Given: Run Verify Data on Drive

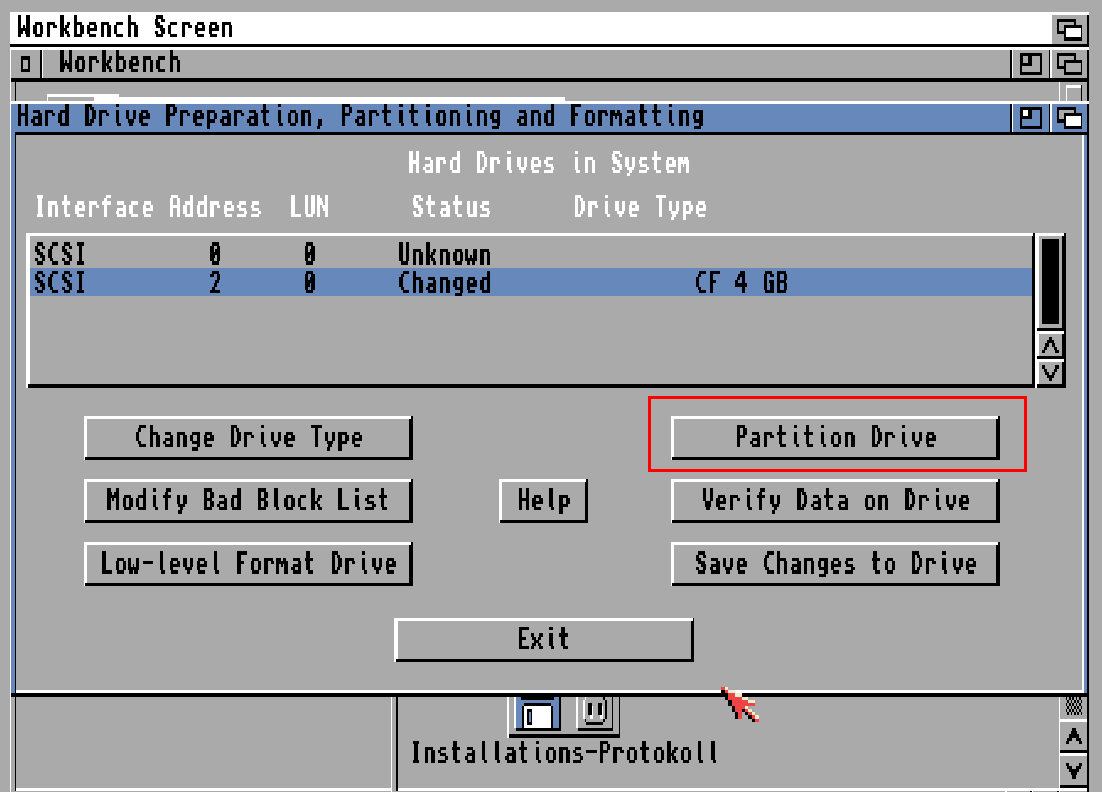Looking at the screenshot, I should click(835, 501).
